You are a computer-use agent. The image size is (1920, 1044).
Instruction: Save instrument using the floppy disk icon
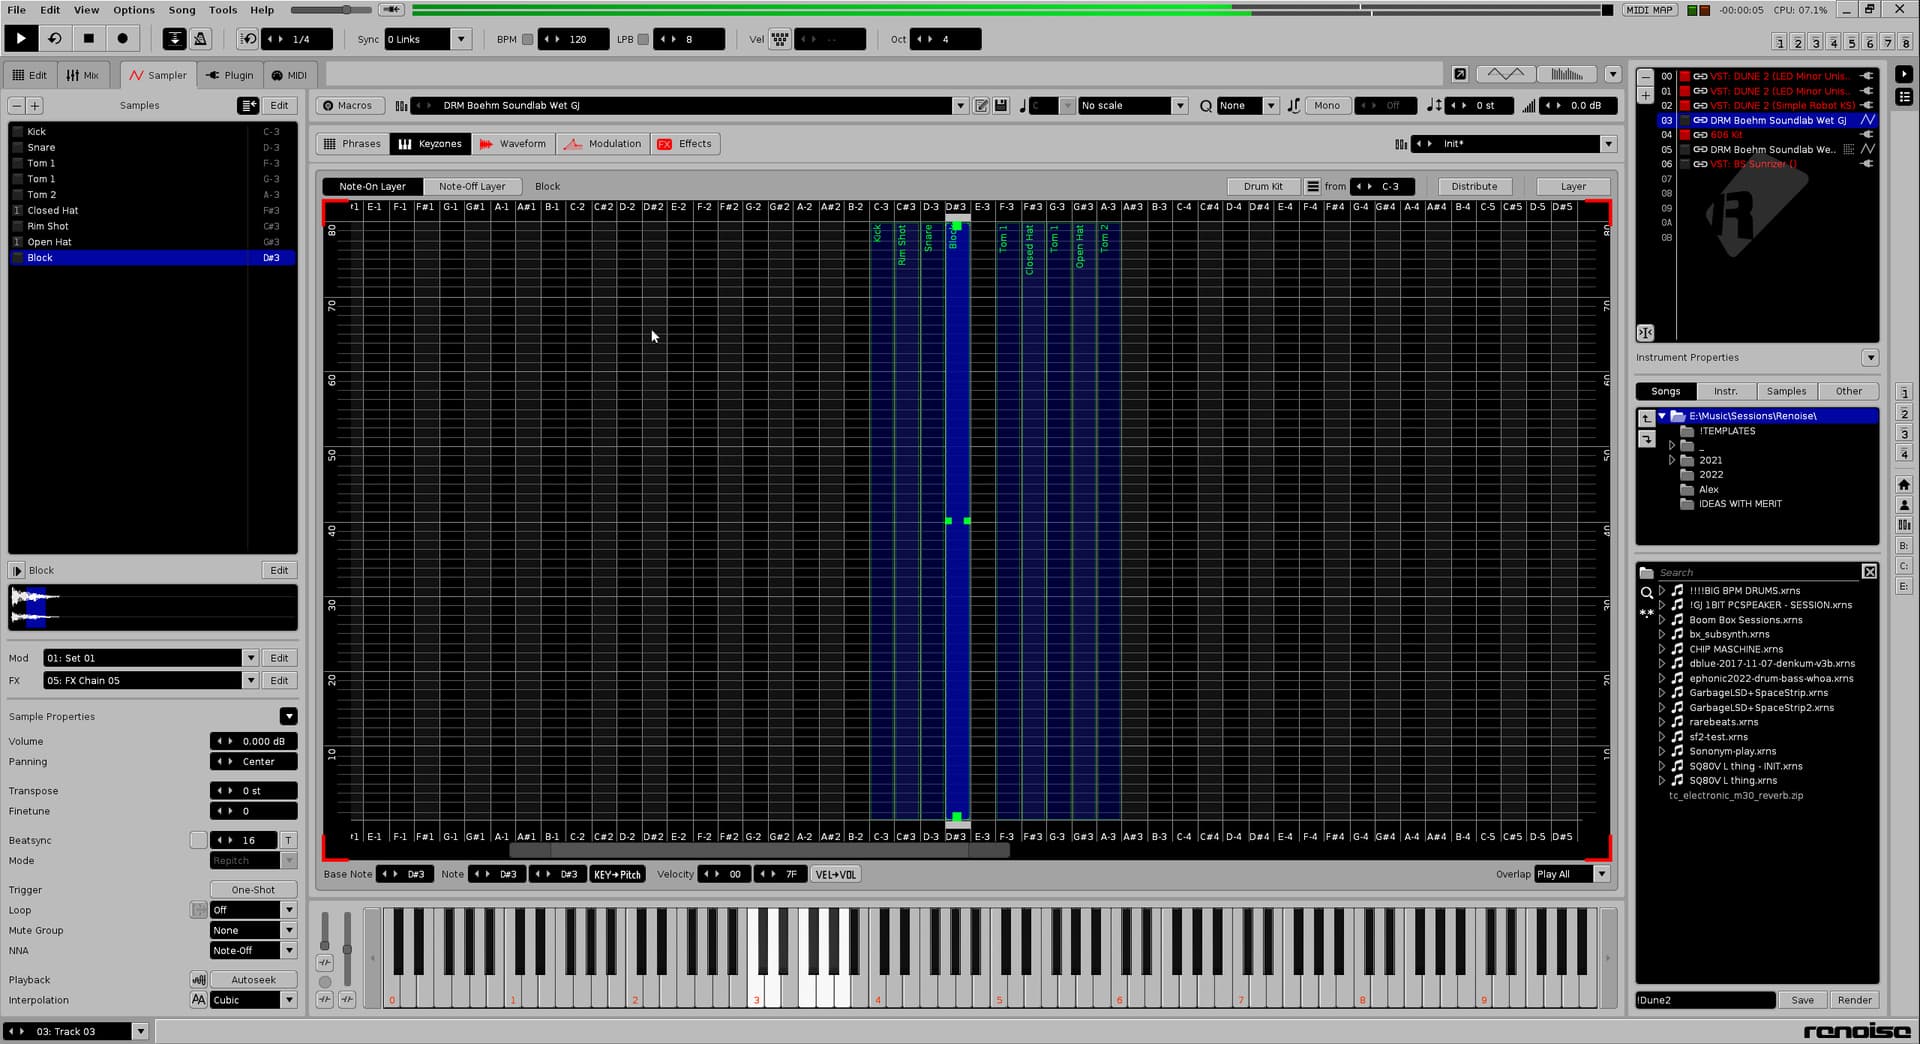point(1001,105)
